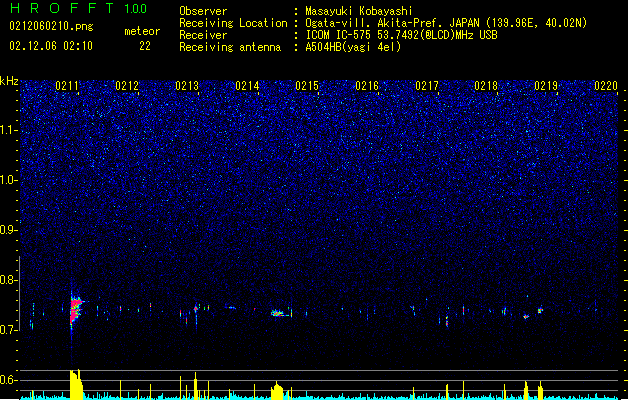Click the large red meteor echo near 0211
Screen dimensions: 629x400
point(75,309)
